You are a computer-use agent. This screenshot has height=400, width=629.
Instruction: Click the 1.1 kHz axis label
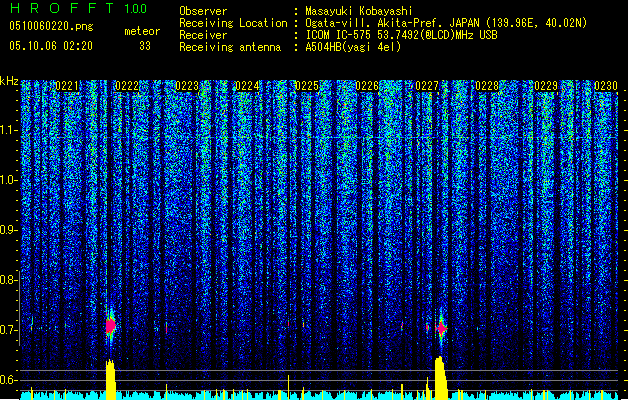(9, 130)
